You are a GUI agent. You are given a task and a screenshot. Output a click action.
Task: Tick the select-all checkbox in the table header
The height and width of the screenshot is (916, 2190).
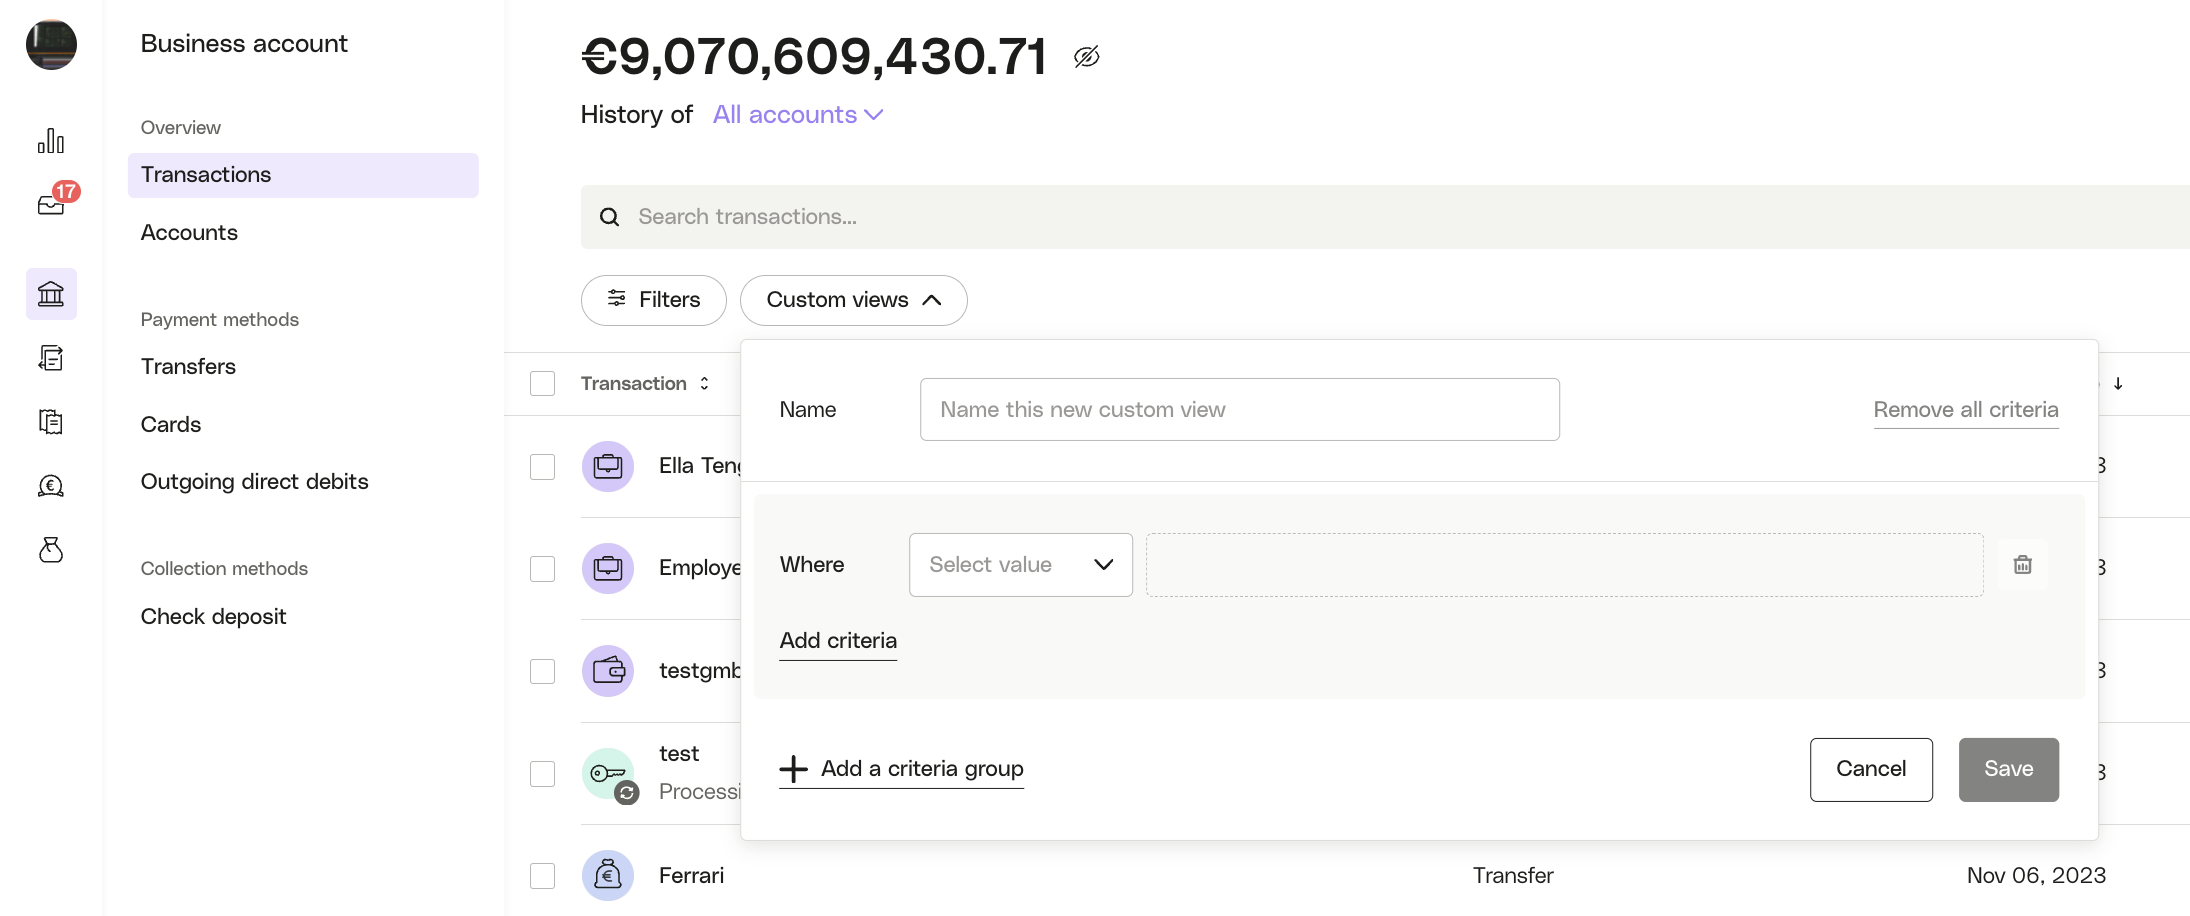(x=542, y=383)
